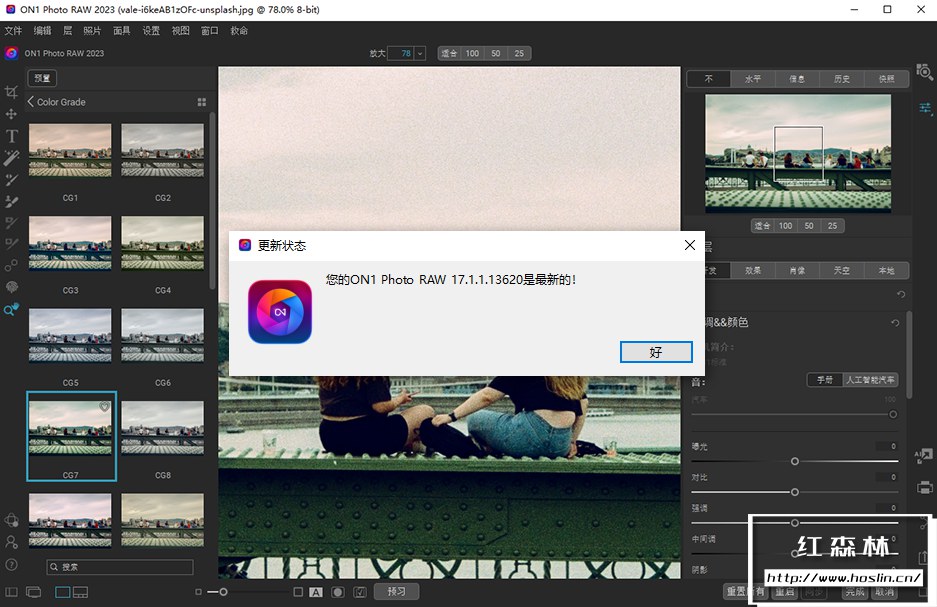Click the print icon on right edge
The image size is (937, 607).
coord(924,488)
